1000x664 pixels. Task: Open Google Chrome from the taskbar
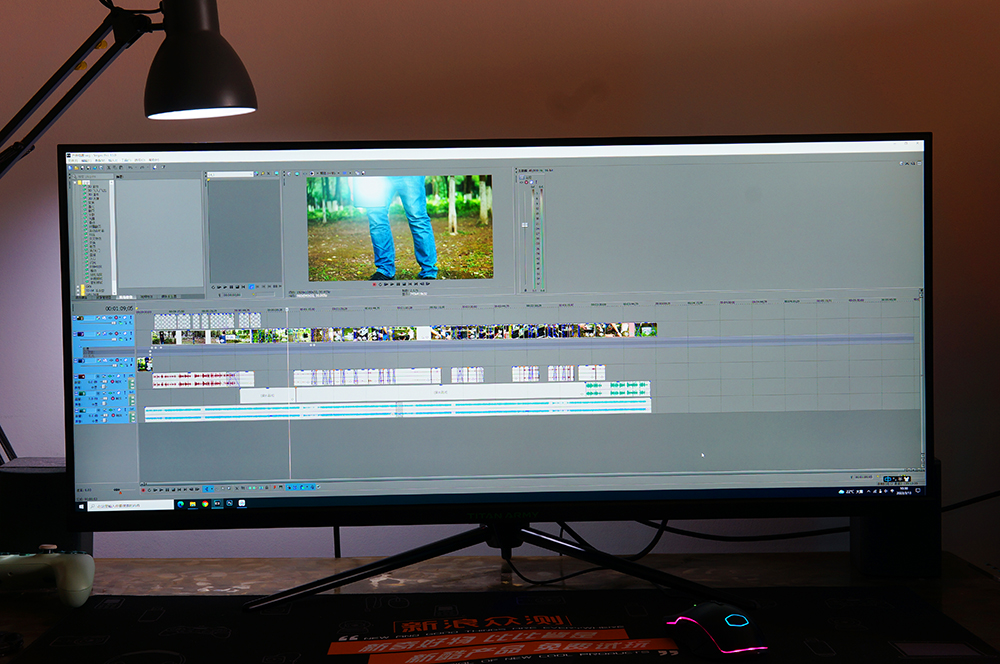tap(205, 504)
